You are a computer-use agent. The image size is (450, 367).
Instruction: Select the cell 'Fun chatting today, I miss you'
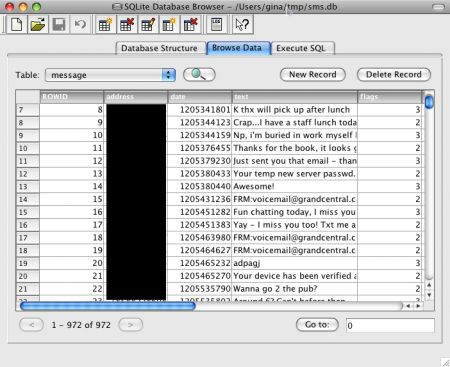[x=295, y=212]
